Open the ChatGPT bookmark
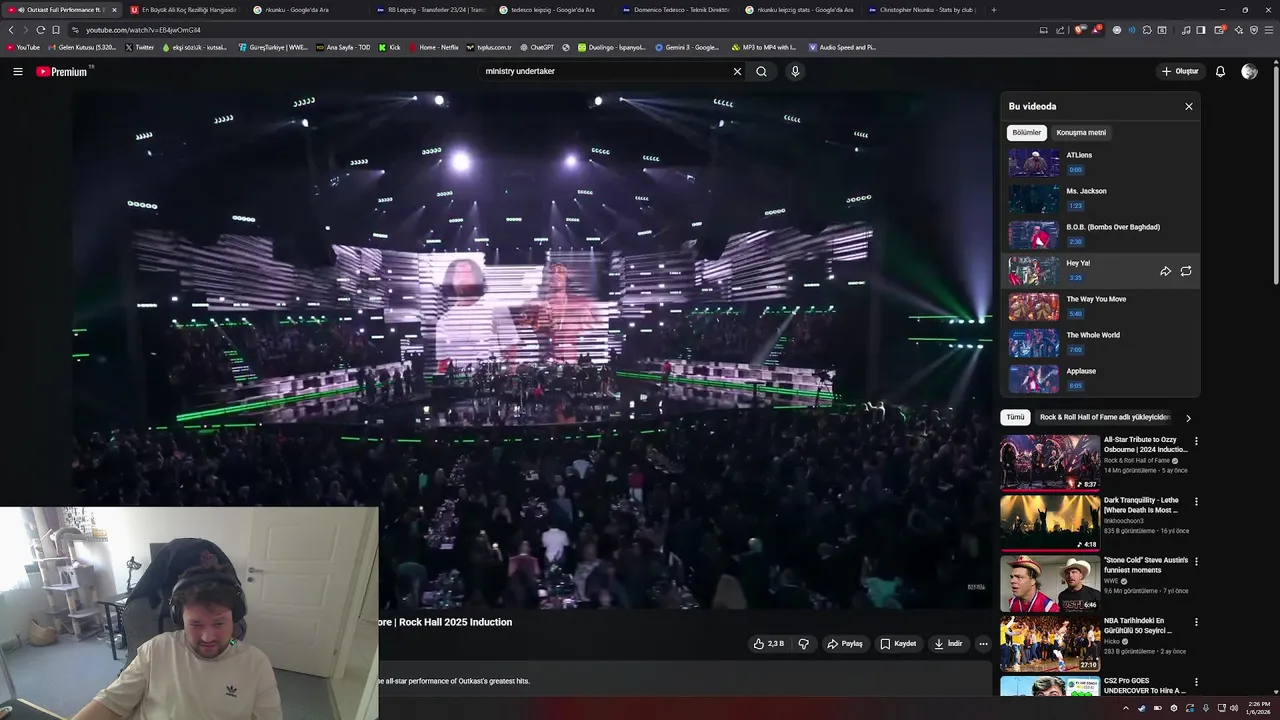The height and width of the screenshot is (720, 1280). click(x=537, y=47)
